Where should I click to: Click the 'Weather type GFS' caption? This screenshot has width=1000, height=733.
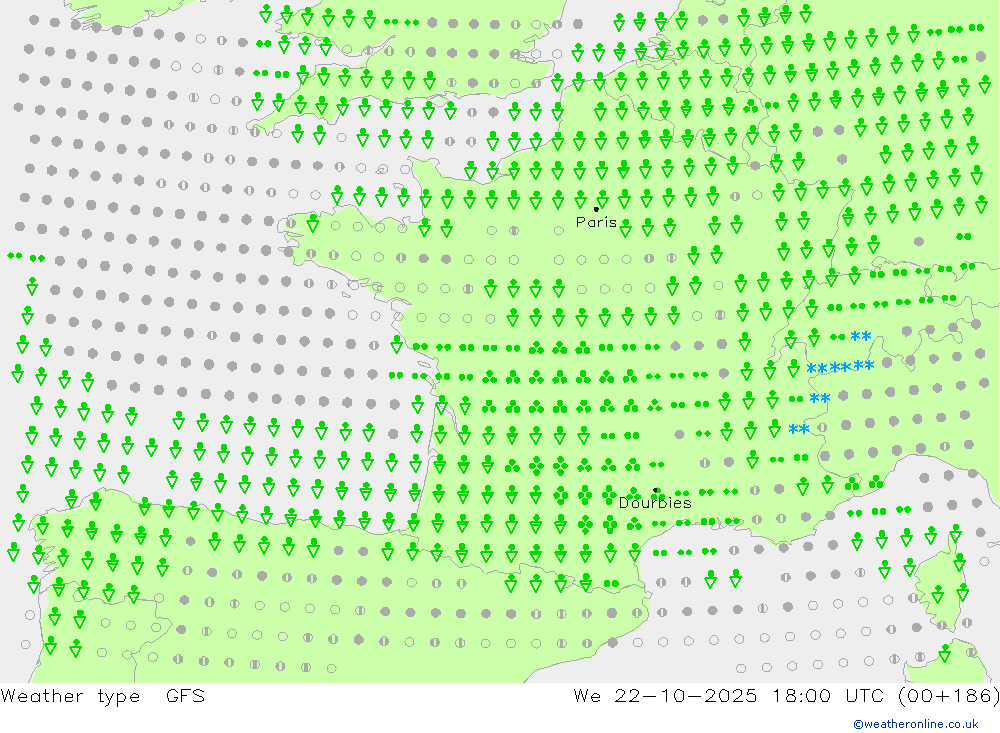pyautogui.click(x=103, y=695)
